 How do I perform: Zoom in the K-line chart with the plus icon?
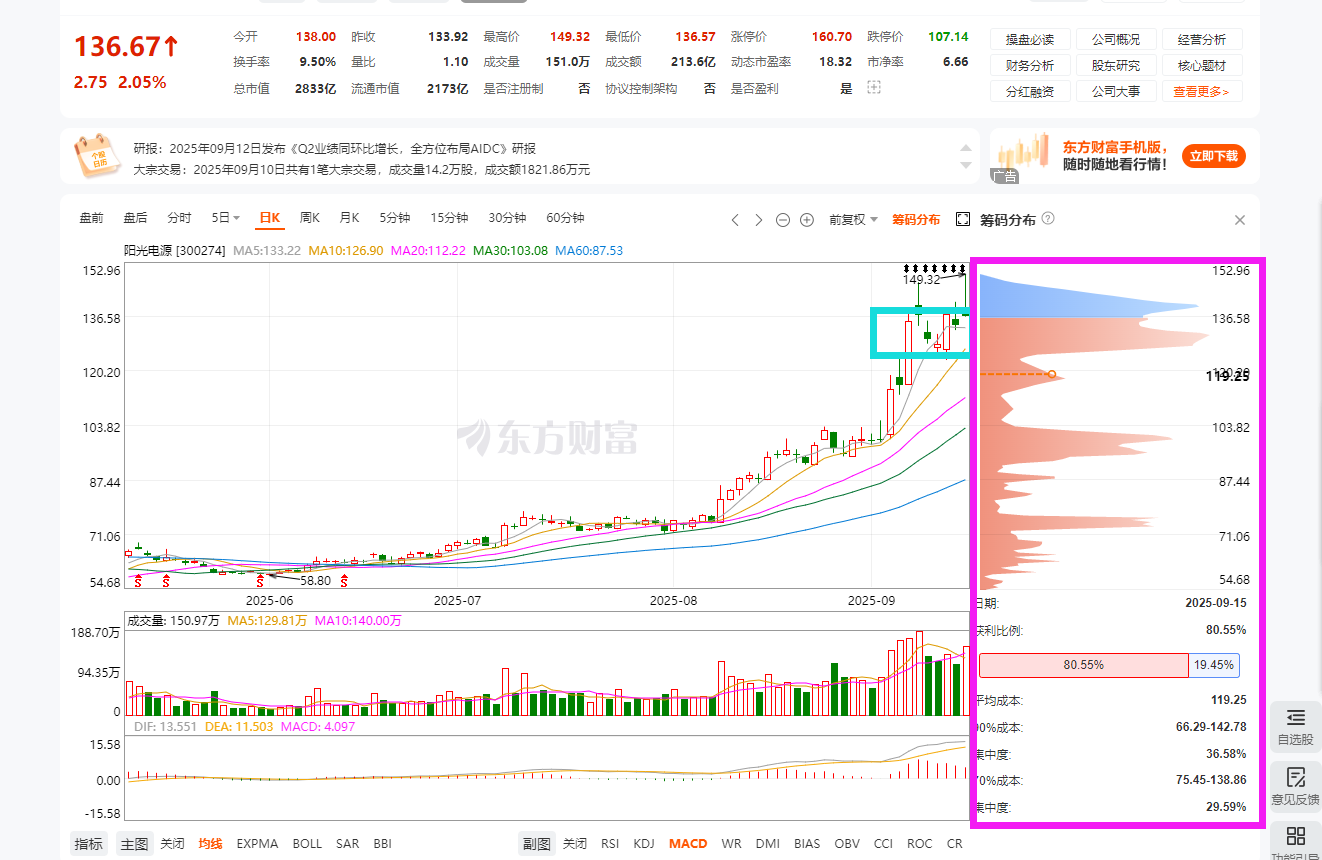(807, 219)
